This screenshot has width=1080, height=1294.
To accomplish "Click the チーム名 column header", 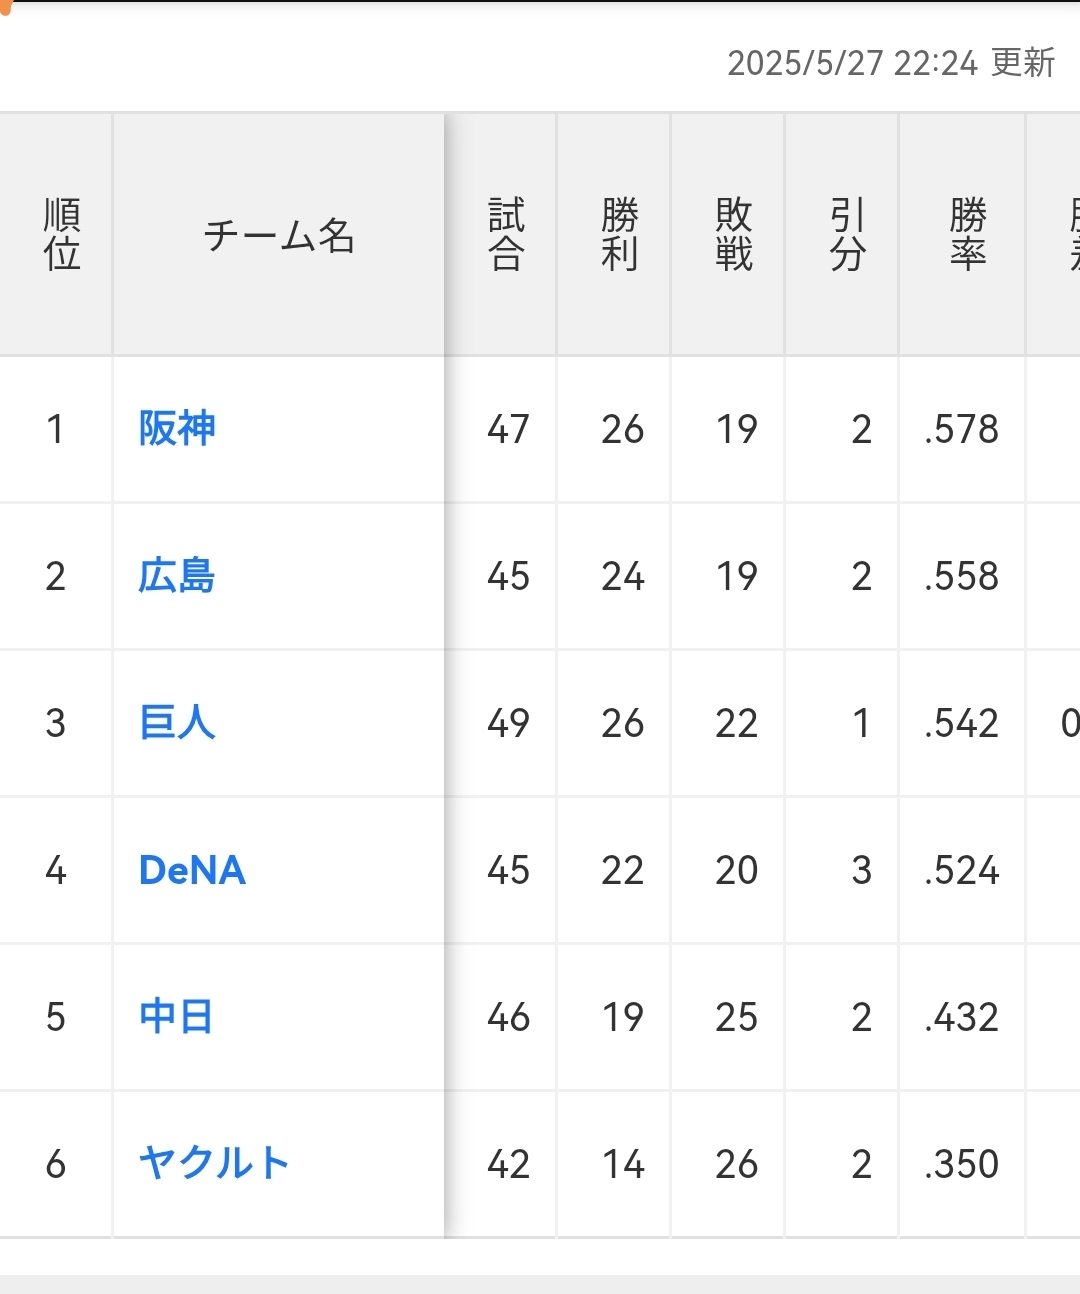I will [279, 236].
